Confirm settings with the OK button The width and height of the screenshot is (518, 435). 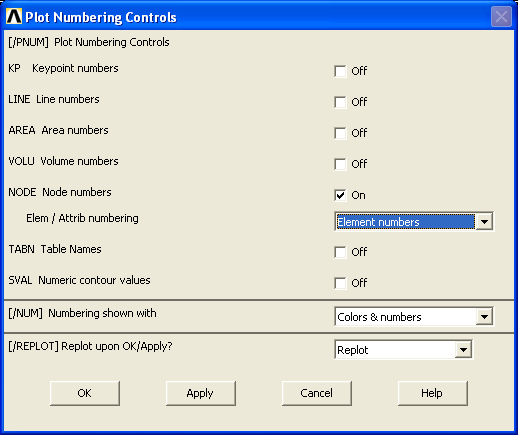tap(85, 393)
